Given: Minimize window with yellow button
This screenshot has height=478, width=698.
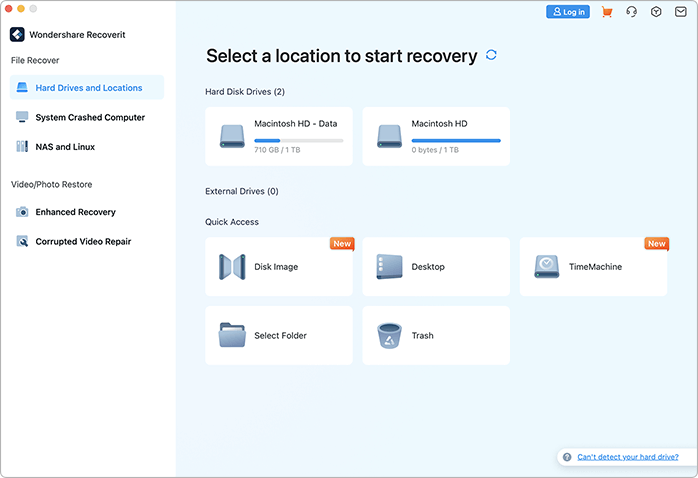Looking at the screenshot, I should [x=20, y=8].
